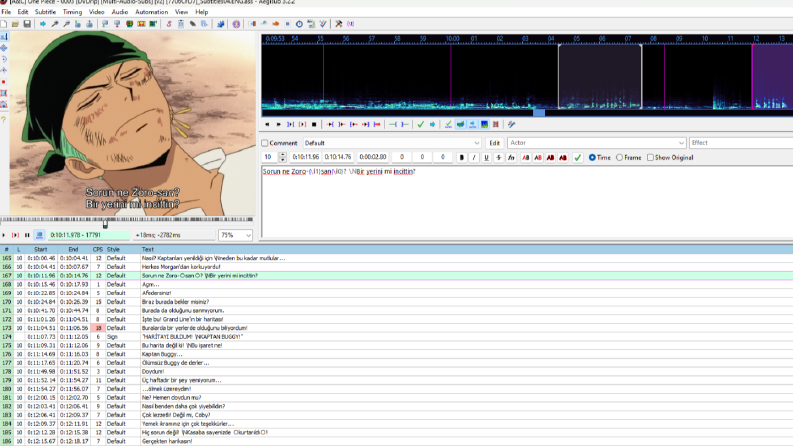
Task: Tick the Comment checkbox
Action: (265, 143)
